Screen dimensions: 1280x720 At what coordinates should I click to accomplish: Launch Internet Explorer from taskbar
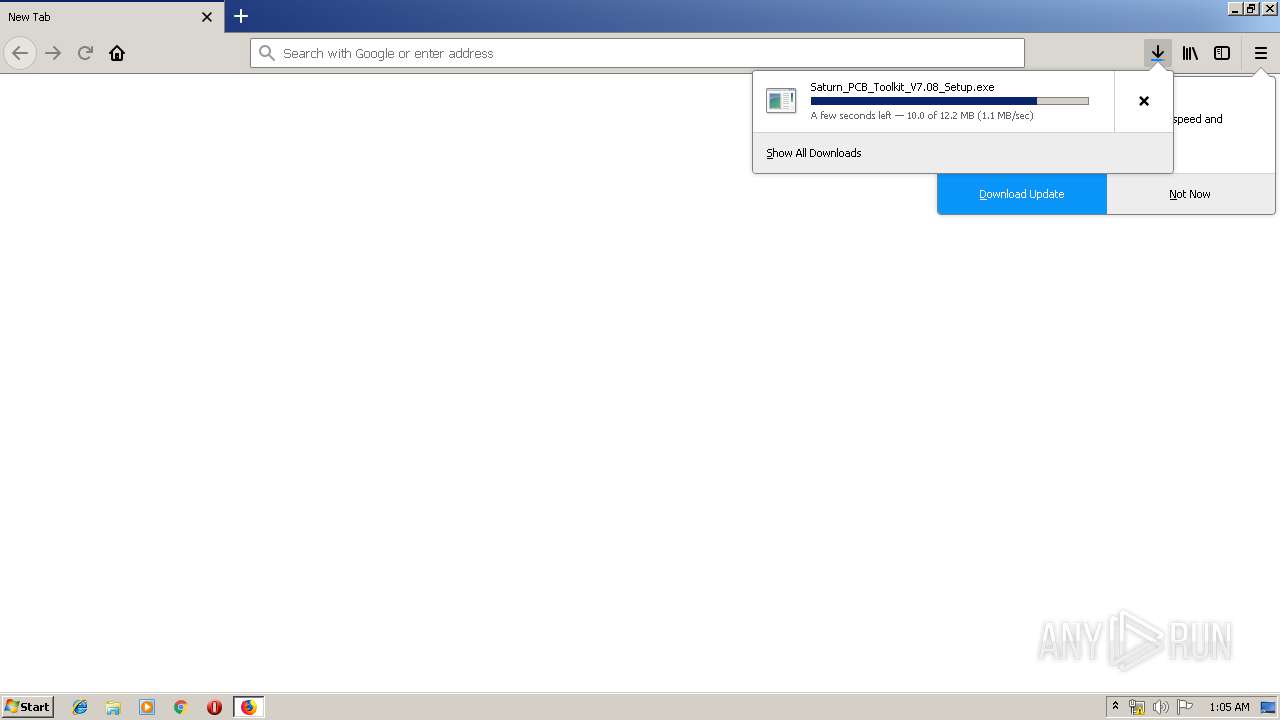click(x=80, y=707)
